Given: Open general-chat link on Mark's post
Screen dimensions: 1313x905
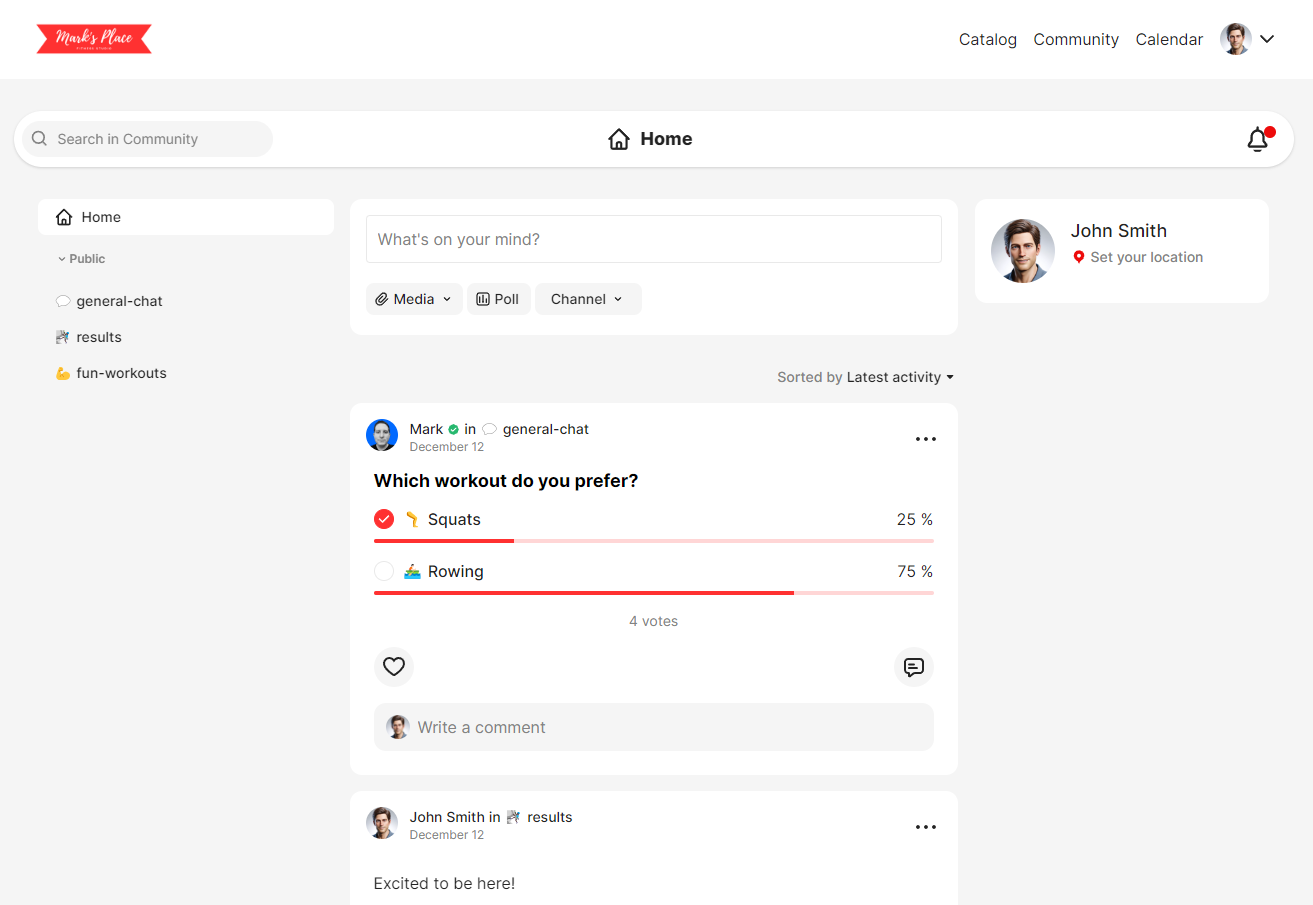Looking at the screenshot, I should (545, 429).
